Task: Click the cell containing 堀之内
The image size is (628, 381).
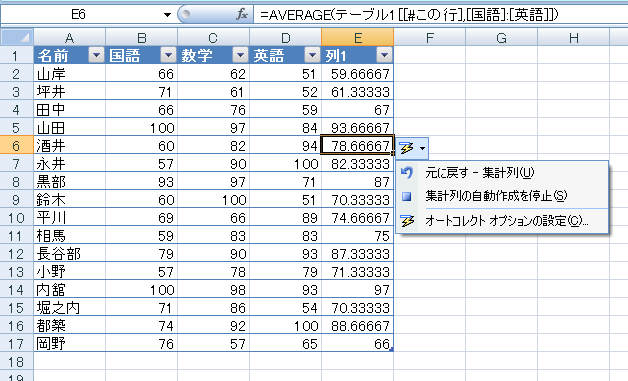Action: [70, 307]
